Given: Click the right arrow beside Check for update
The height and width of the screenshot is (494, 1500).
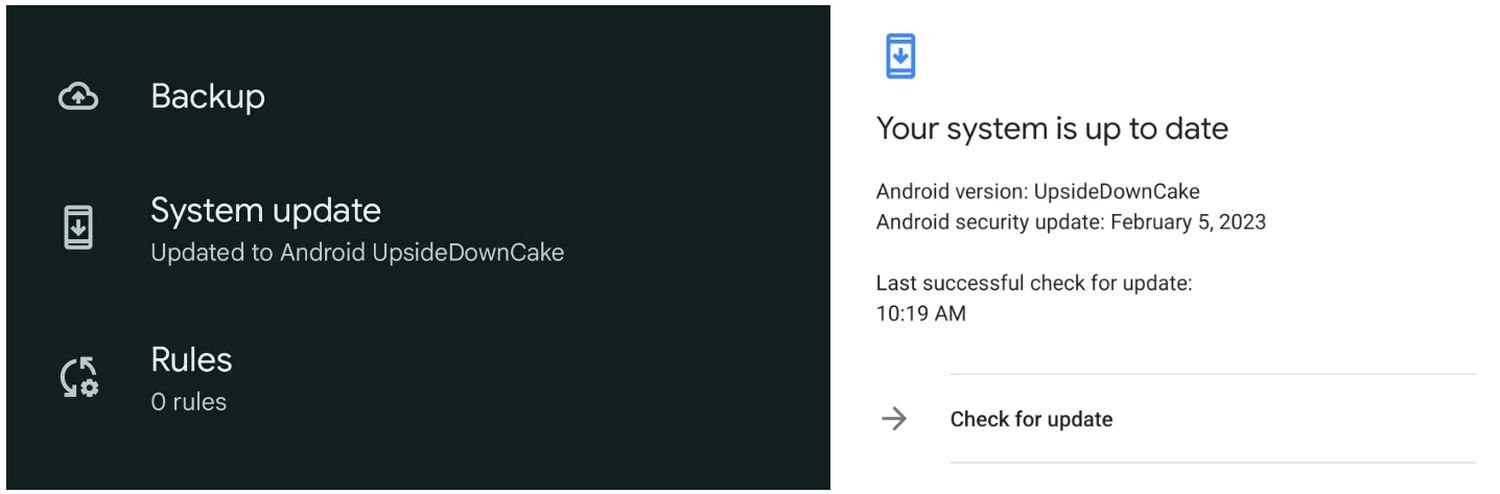Looking at the screenshot, I should (x=893, y=419).
